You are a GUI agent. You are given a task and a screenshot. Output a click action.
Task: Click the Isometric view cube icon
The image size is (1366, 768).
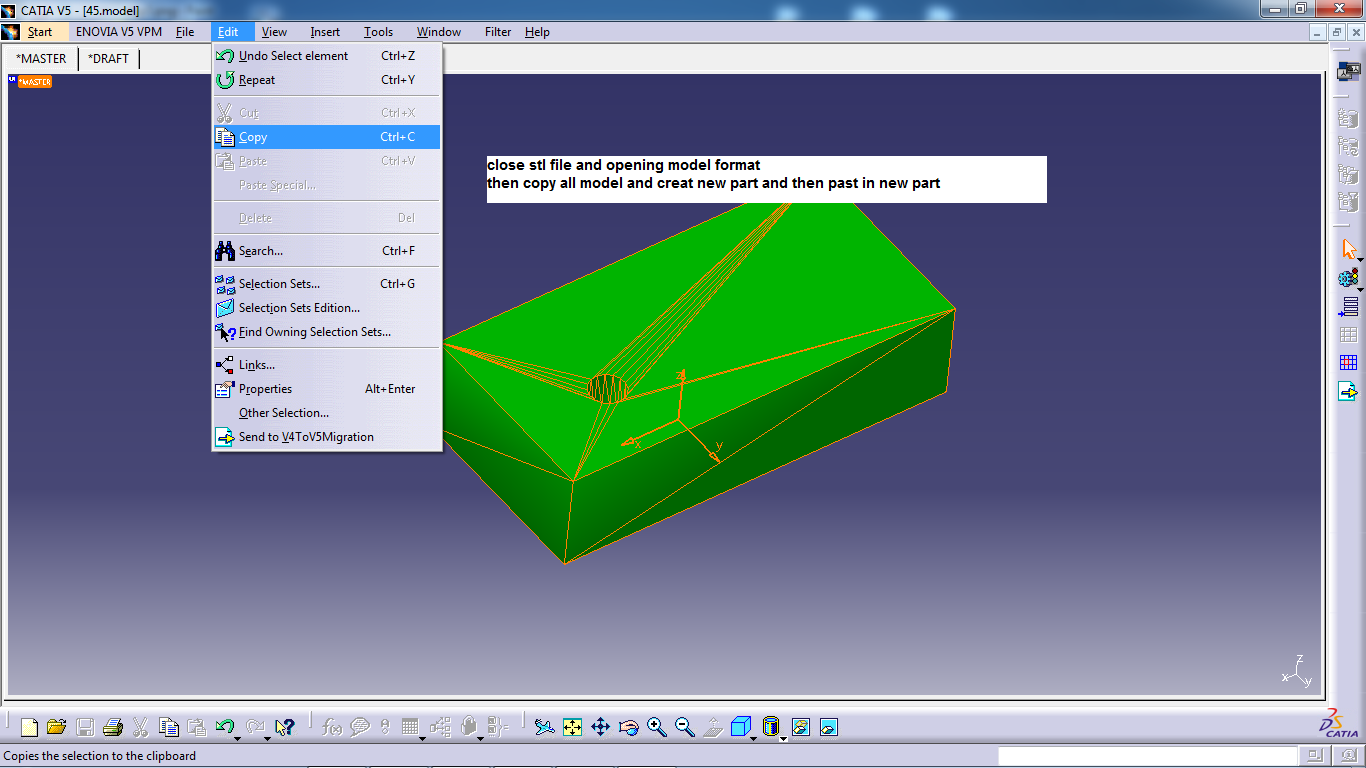(x=740, y=727)
